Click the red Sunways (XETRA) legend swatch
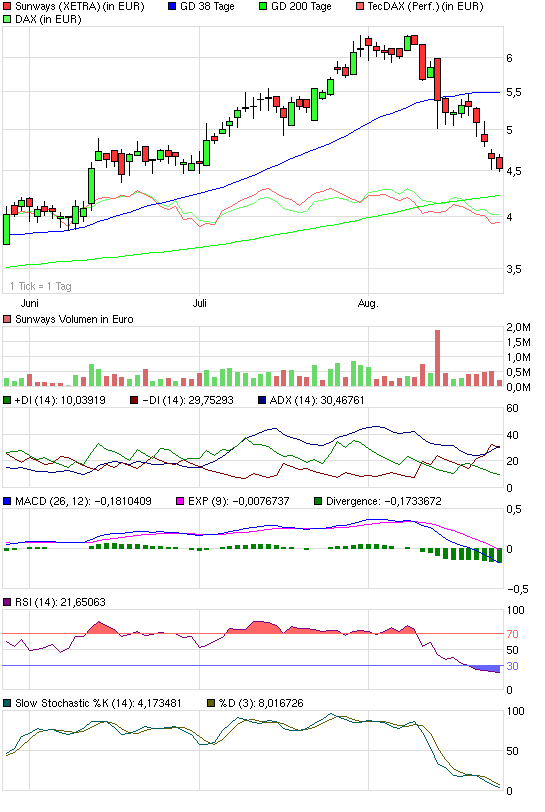This screenshot has height=812, width=545. pyautogui.click(x=7, y=7)
